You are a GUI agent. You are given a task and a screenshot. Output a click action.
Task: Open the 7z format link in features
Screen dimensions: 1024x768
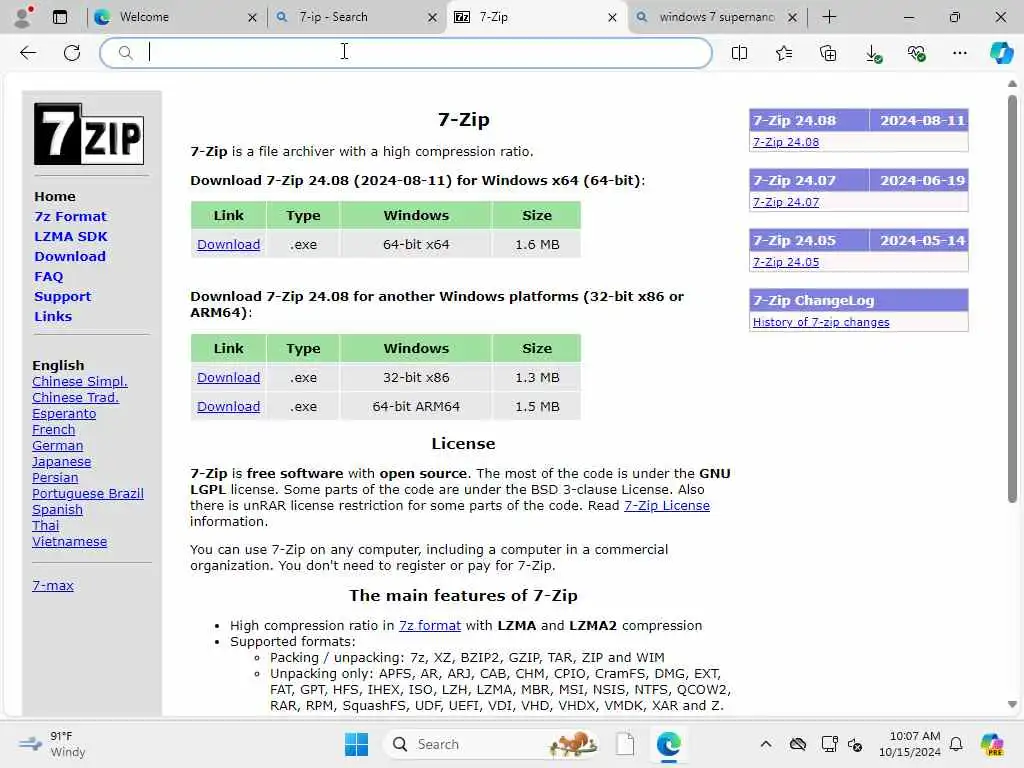[x=430, y=626]
